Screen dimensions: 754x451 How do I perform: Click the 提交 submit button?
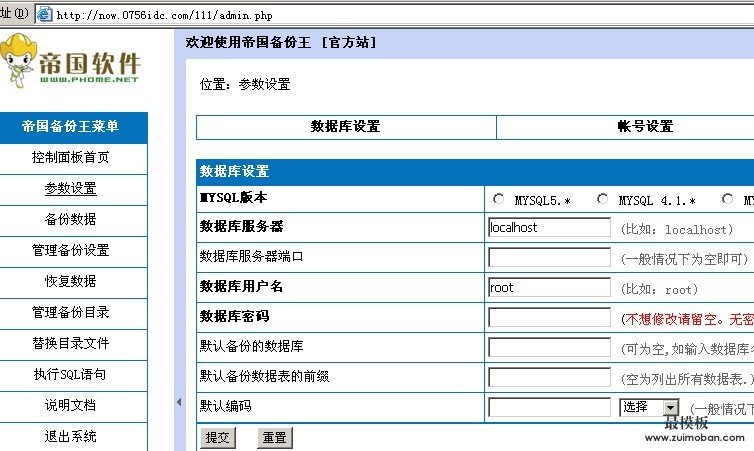pos(217,438)
